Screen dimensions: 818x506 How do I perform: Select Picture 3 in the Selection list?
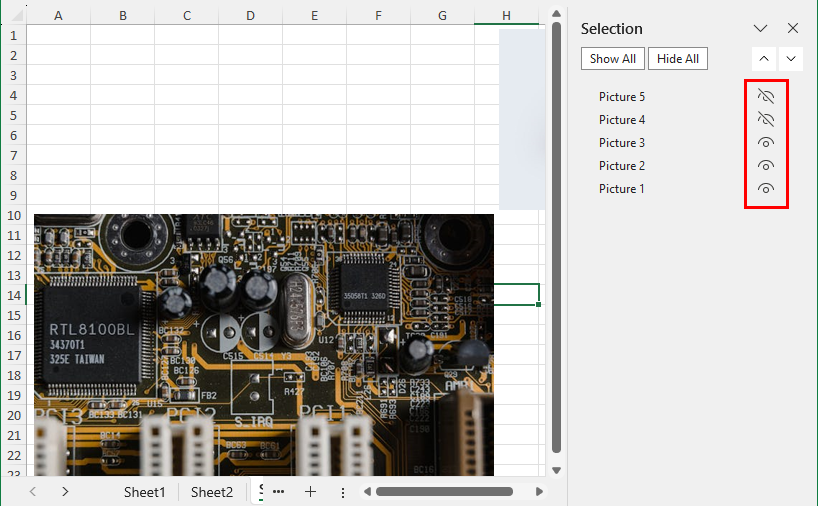coord(622,142)
